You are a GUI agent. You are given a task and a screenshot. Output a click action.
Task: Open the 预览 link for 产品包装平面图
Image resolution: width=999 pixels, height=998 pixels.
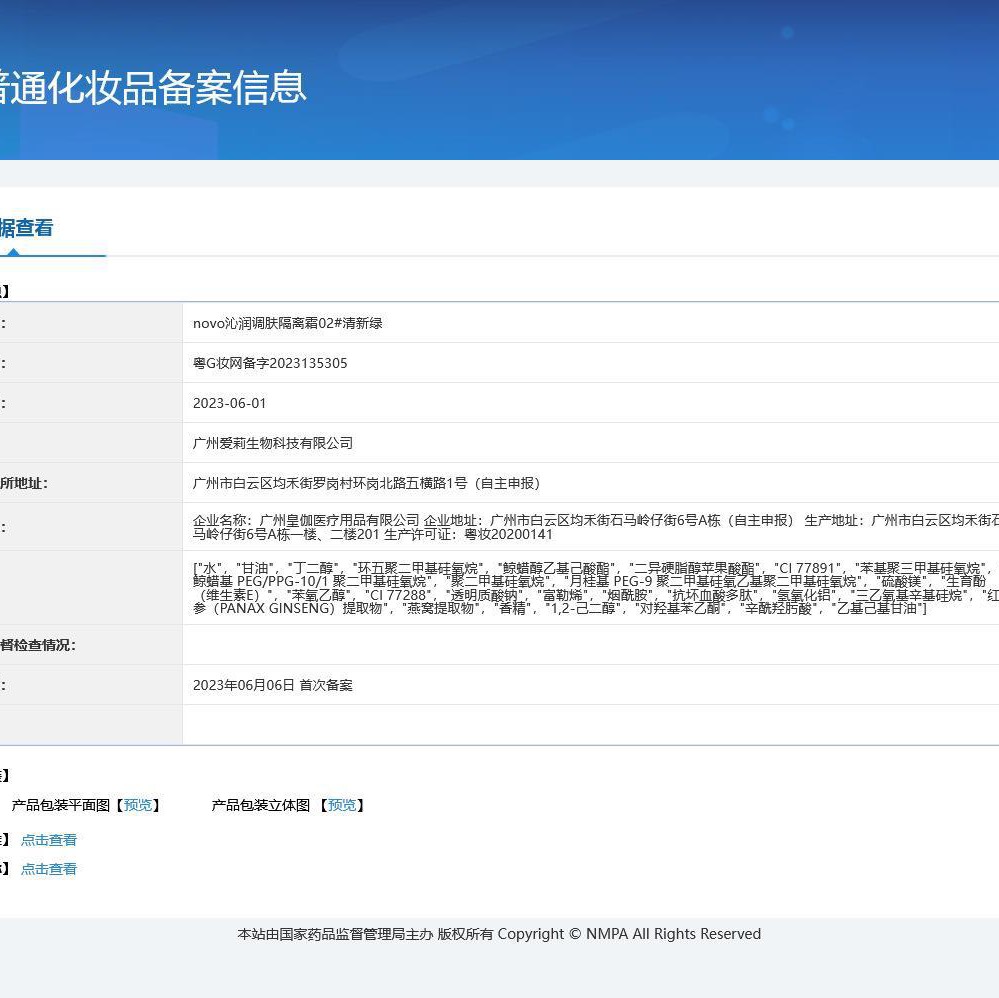click(x=138, y=805)
